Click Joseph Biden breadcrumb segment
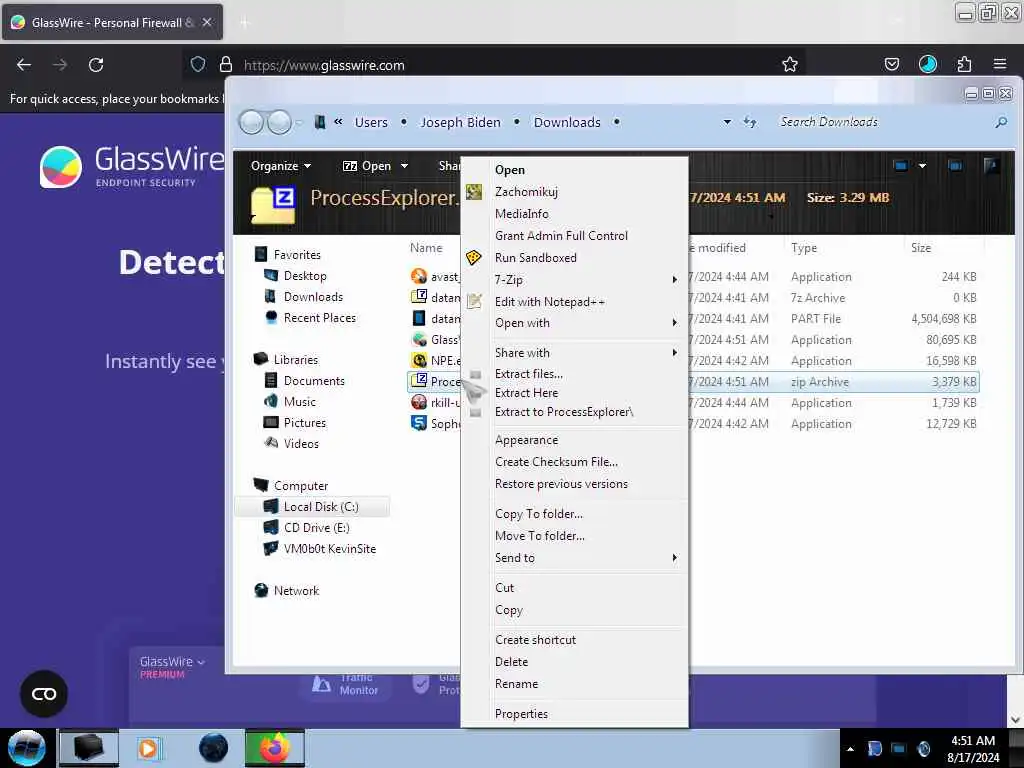 pyautogui.click(x=460, y=122)
